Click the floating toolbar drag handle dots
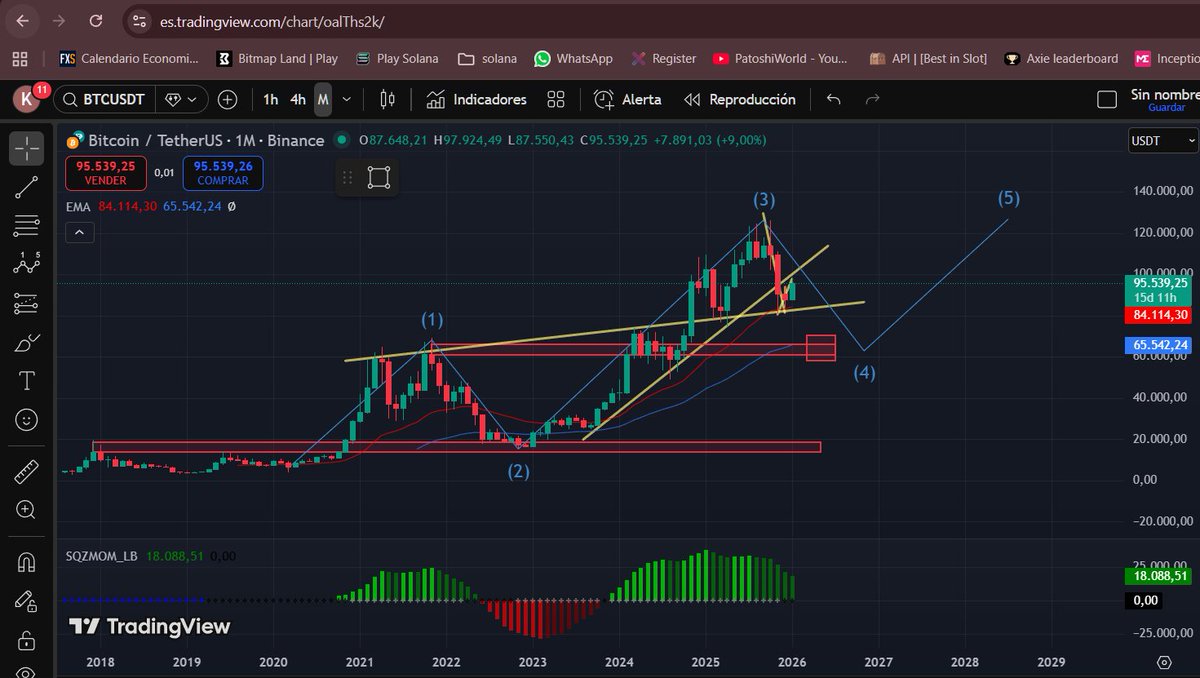Image resolution: width=1200 pixels, height=678 pixels. (x=348, y=178)
